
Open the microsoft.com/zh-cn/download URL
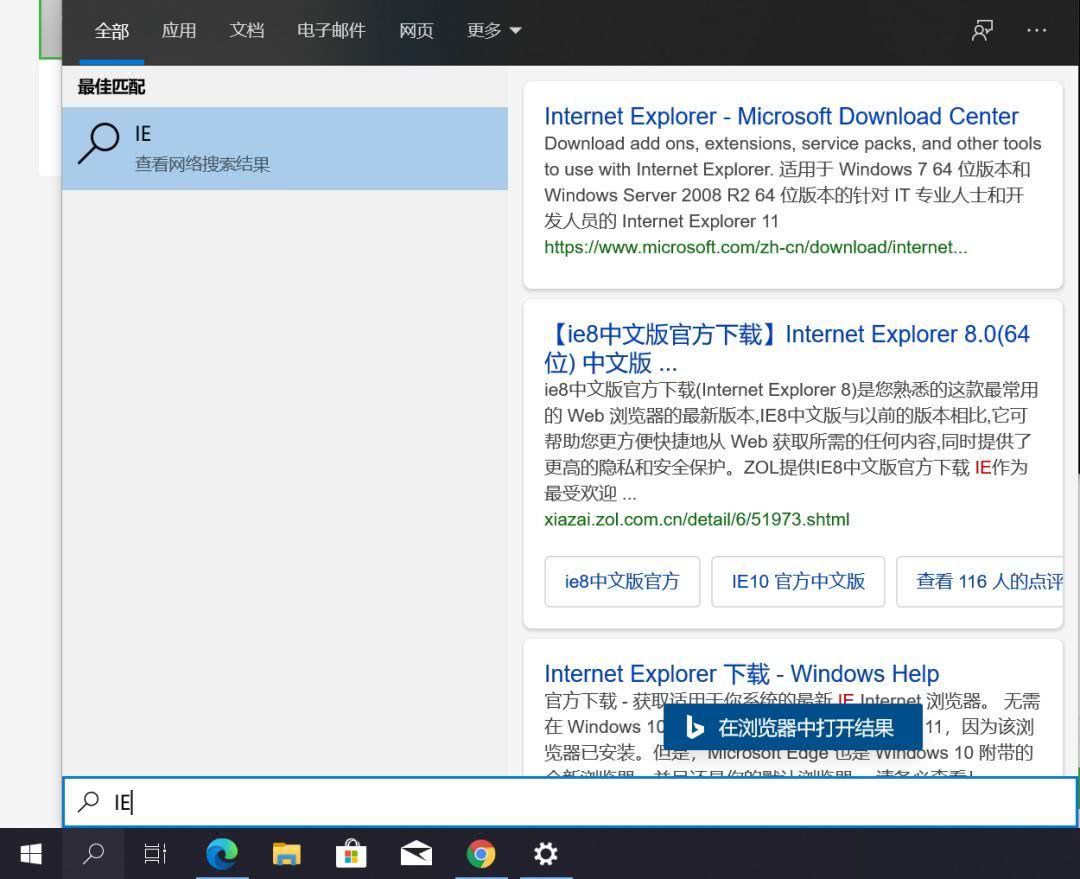pos(756,247)
